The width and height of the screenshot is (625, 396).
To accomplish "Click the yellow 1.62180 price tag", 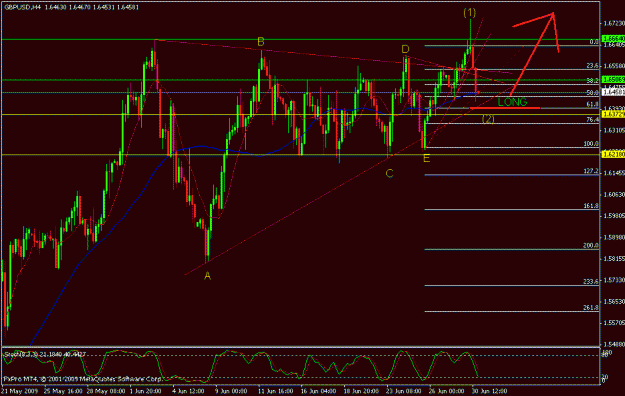I will 613,154.
